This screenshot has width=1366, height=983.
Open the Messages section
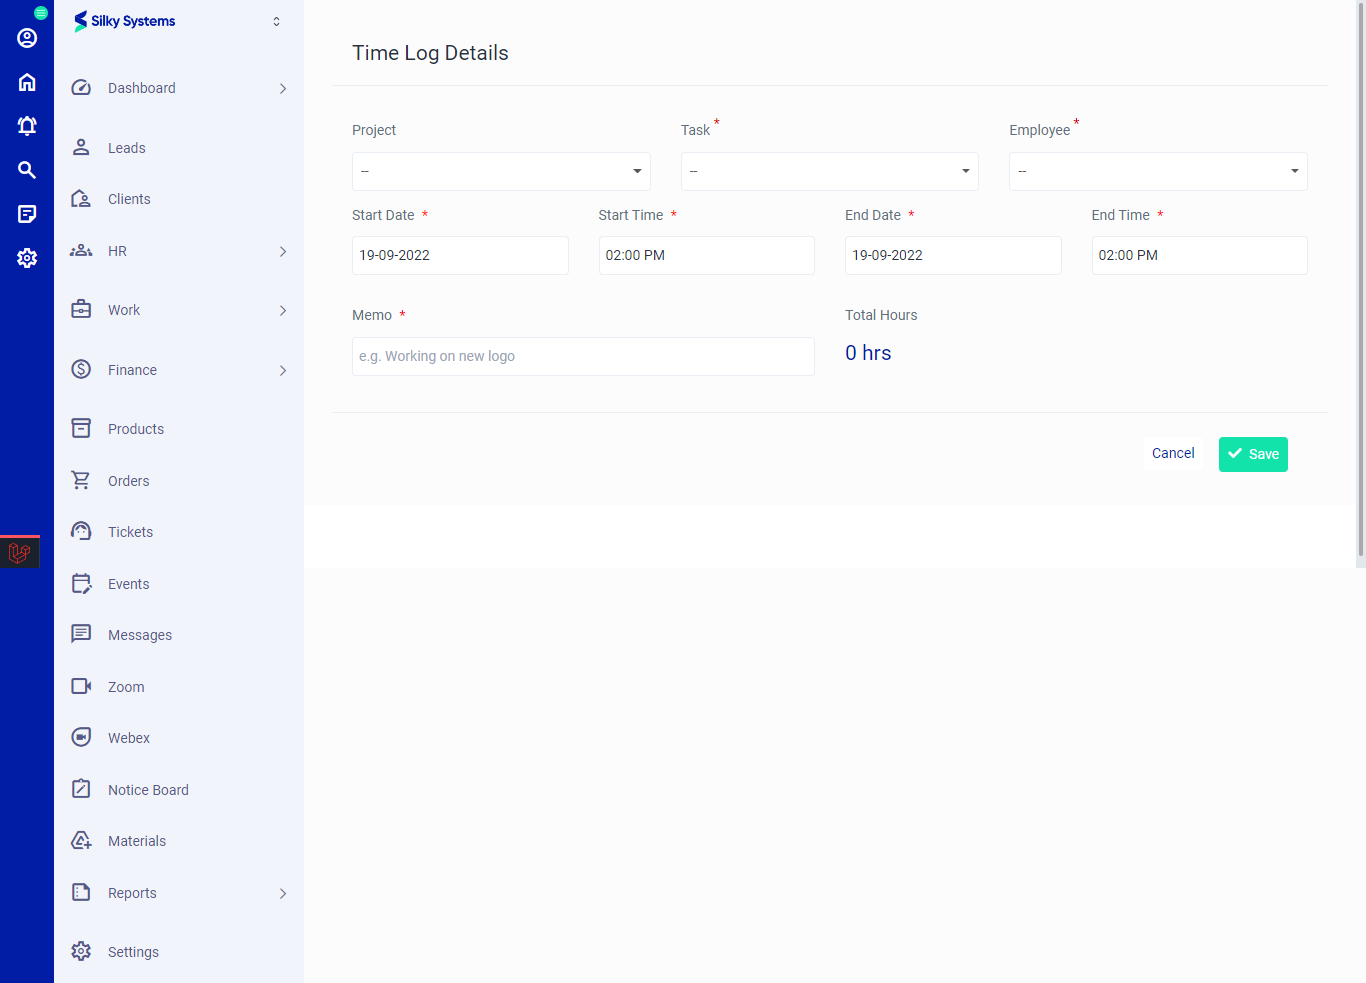point(139,634)
